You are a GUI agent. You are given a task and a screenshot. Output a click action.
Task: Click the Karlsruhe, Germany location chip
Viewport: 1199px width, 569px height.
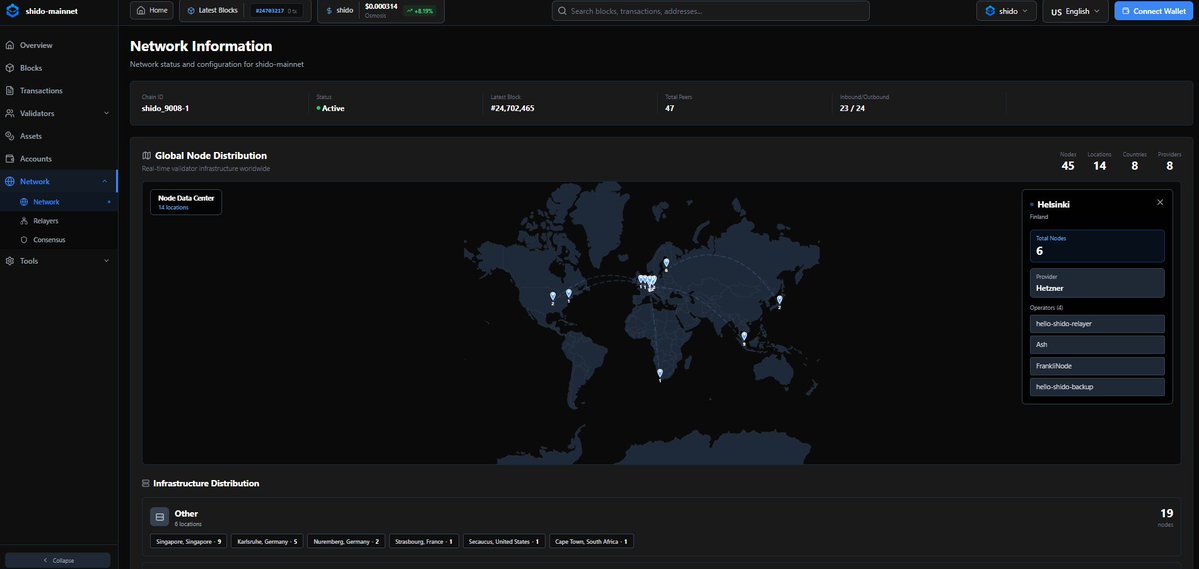pyautogui.click(x=267, y=541)
